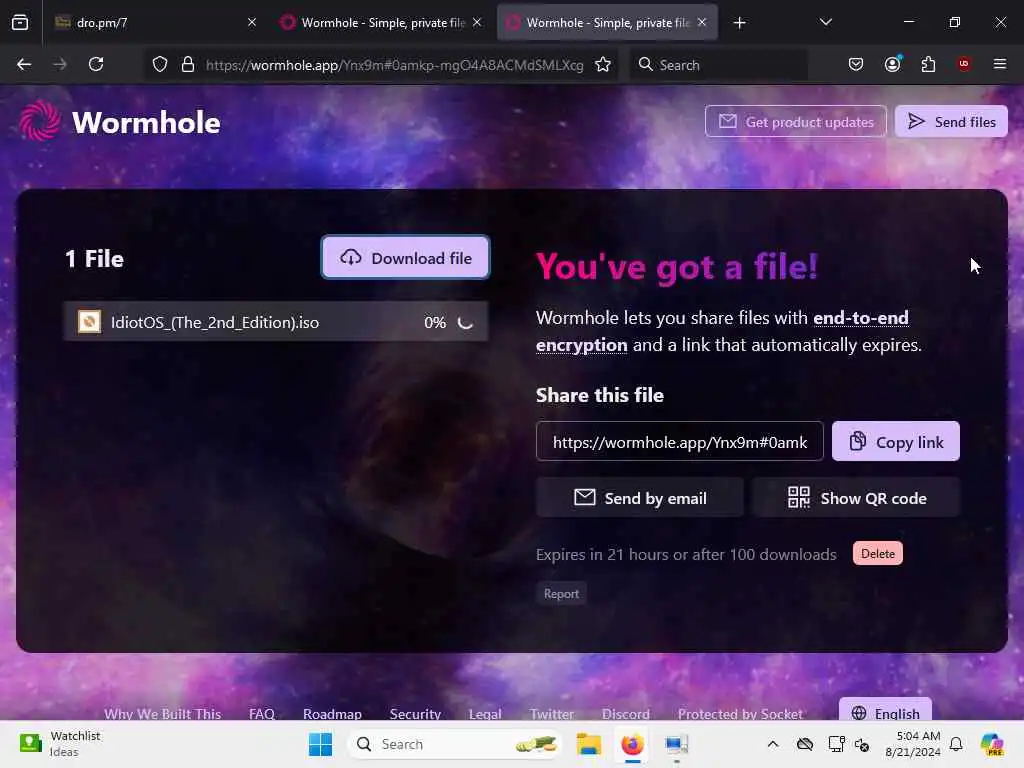Click the muted volume tray icon

862,744
